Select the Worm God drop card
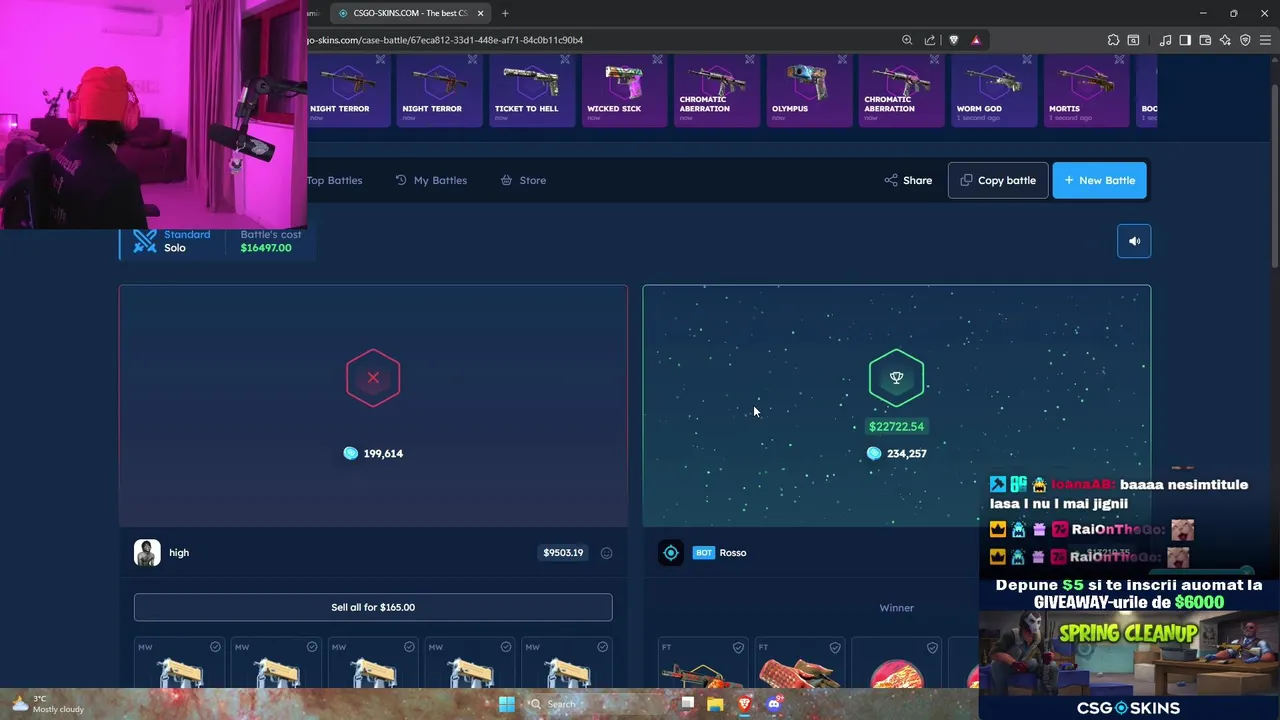This screenshot has width=1280, height=720. (993, 92)
